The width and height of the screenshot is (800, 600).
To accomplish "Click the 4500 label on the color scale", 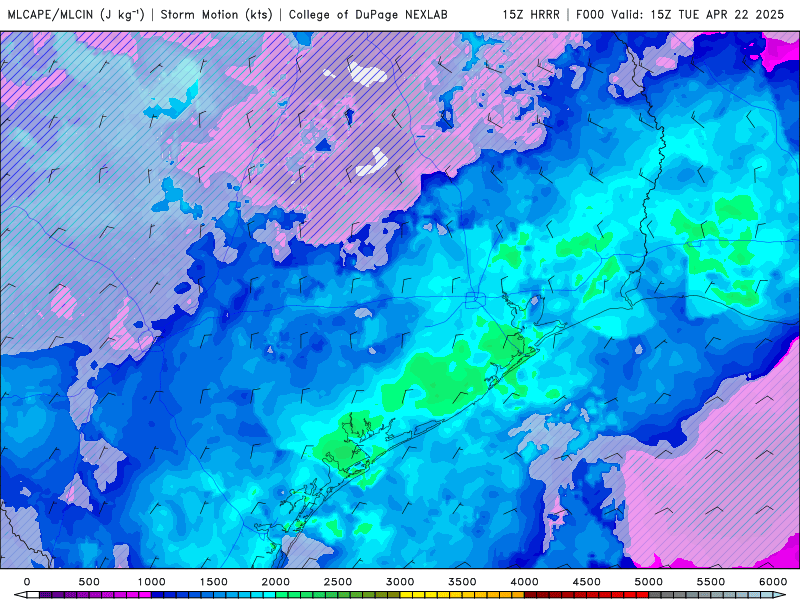I will coord(587,582).
